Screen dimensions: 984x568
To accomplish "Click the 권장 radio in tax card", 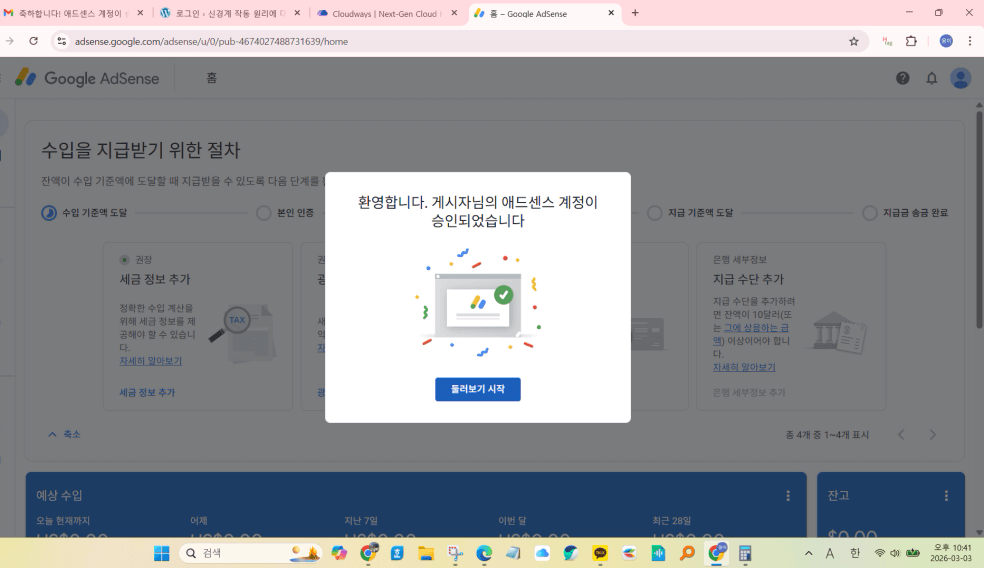I will click(x=124, y=260).
